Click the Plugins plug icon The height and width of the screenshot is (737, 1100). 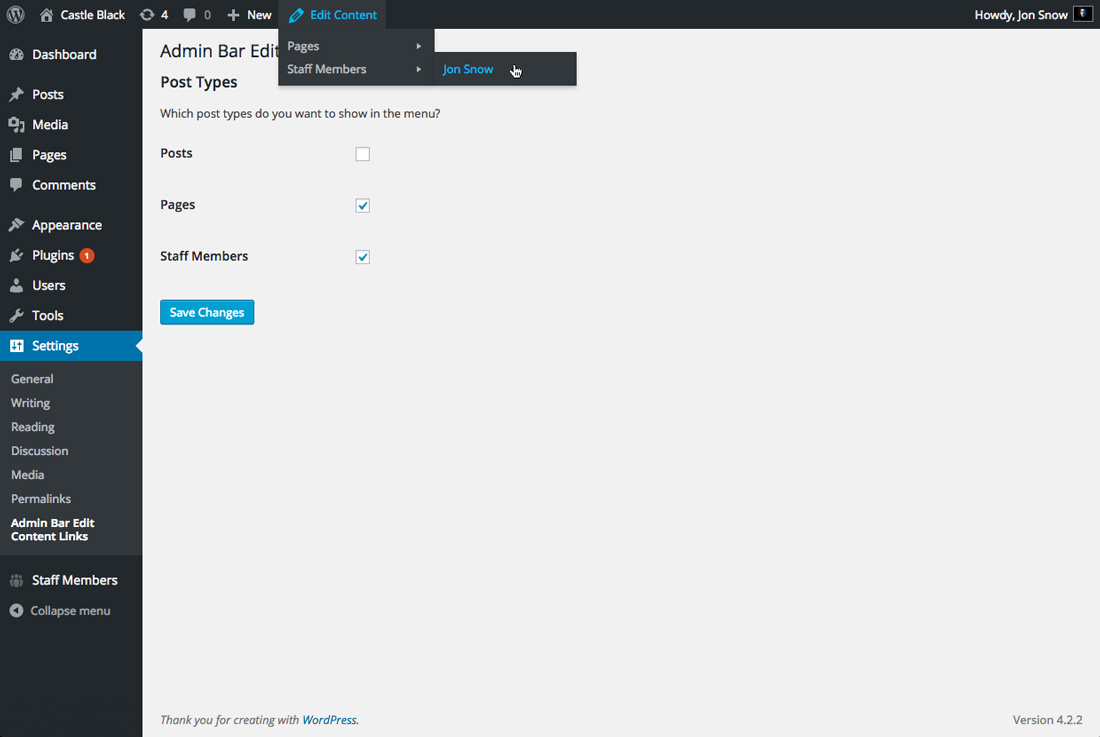tap(17, 255)
